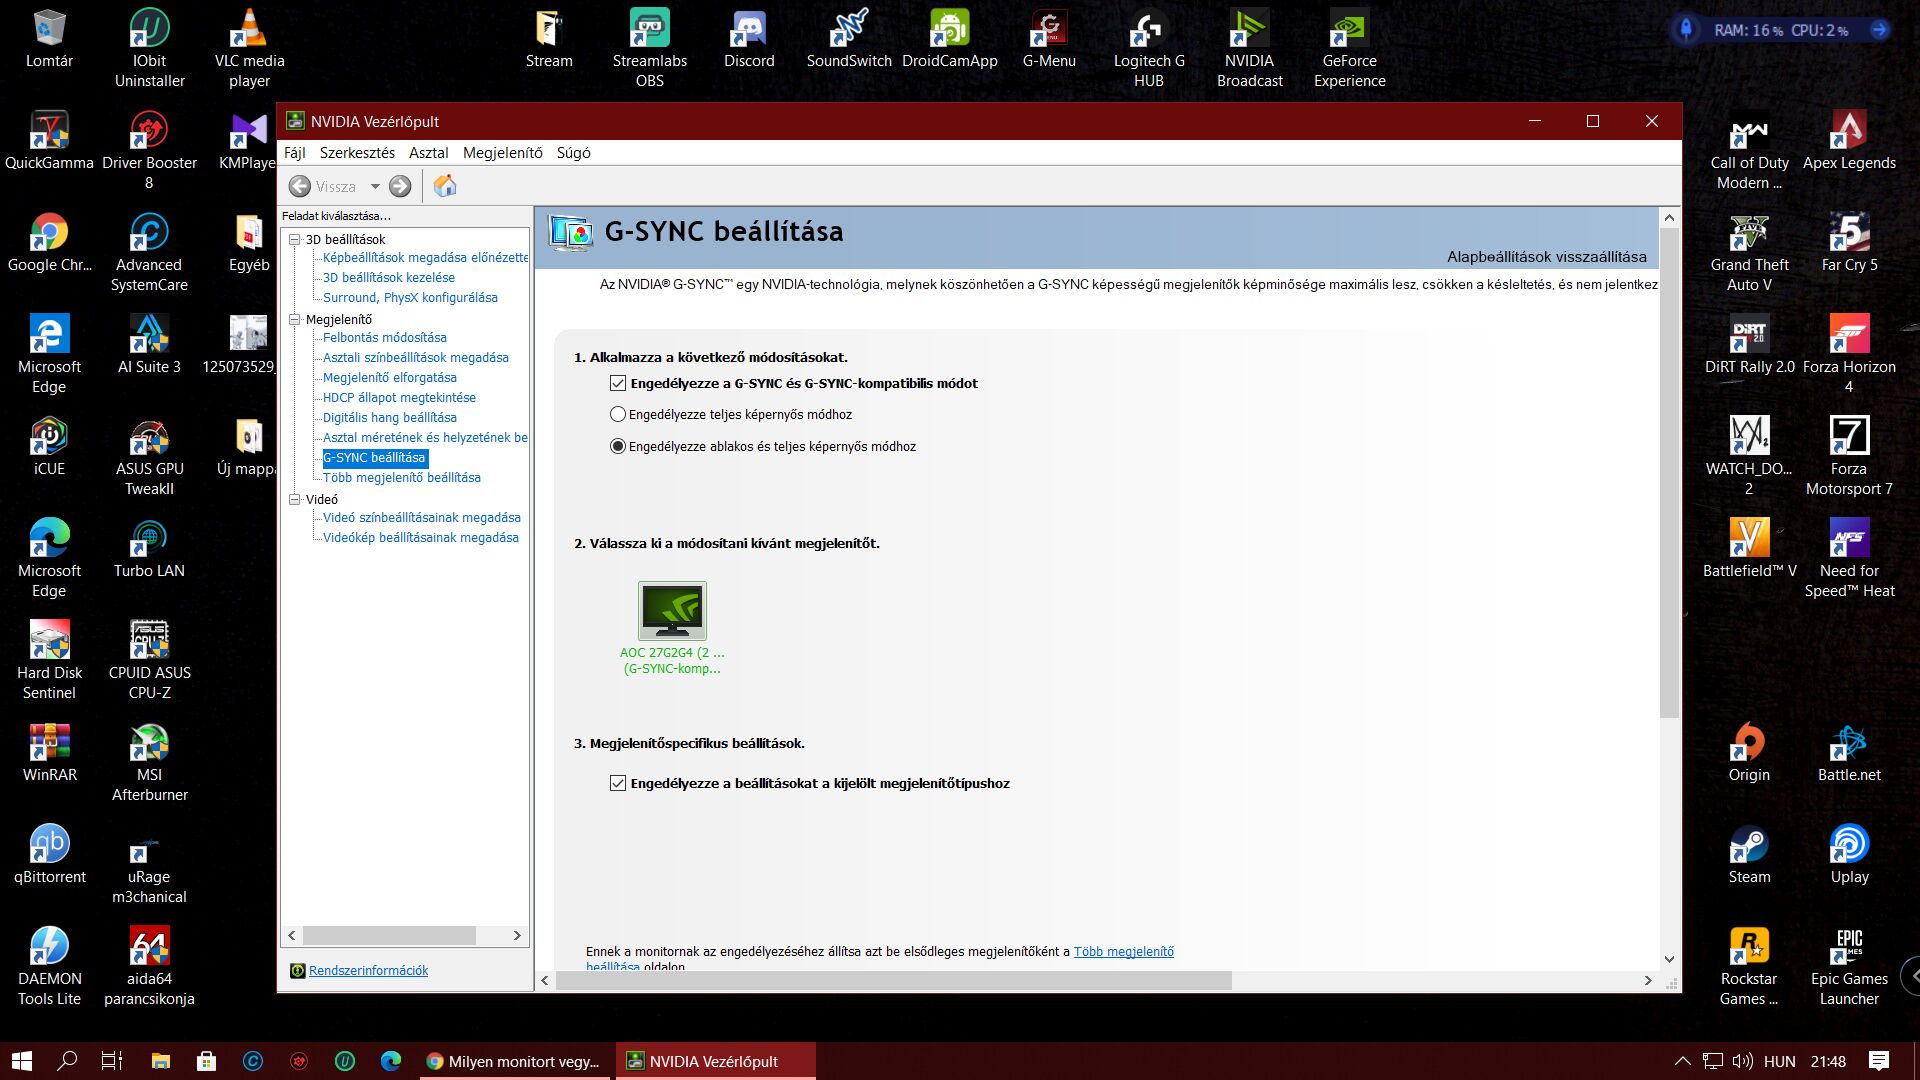
Task: Open the volume icon in system tray
Action: pyautogui.click(x=1742, y=1061)
